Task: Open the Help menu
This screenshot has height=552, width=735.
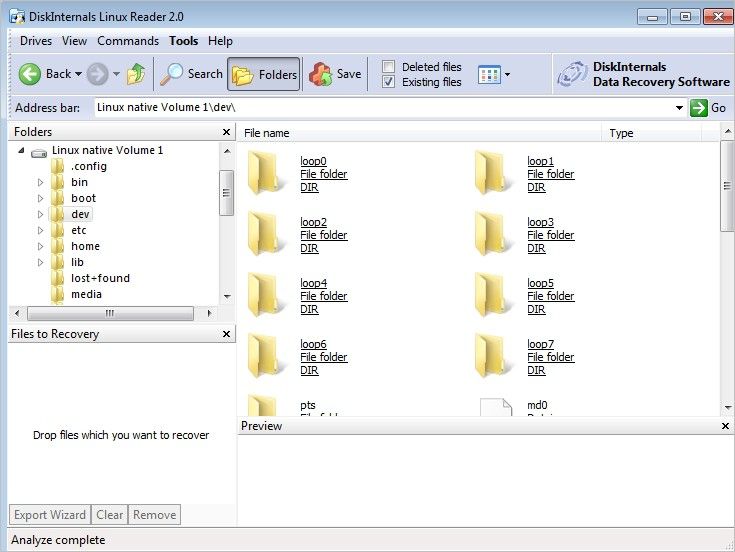Action: (220, 41)
